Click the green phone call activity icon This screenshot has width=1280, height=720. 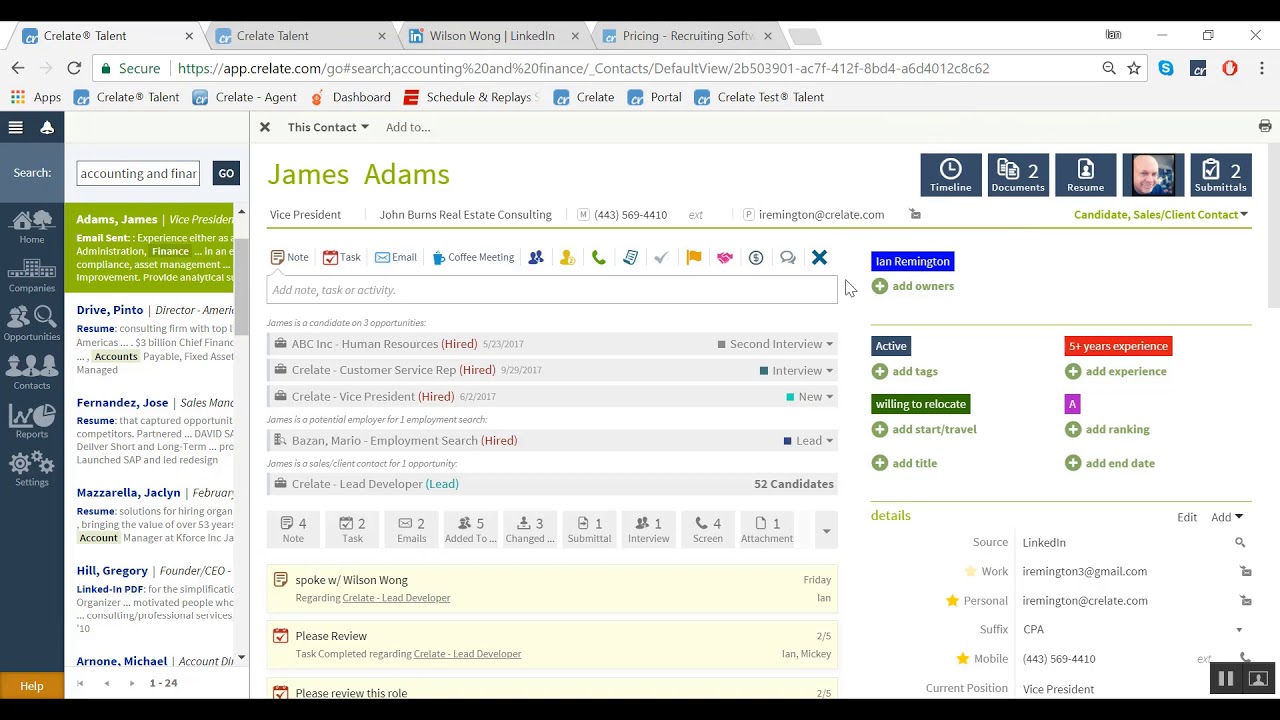[599, 258]
